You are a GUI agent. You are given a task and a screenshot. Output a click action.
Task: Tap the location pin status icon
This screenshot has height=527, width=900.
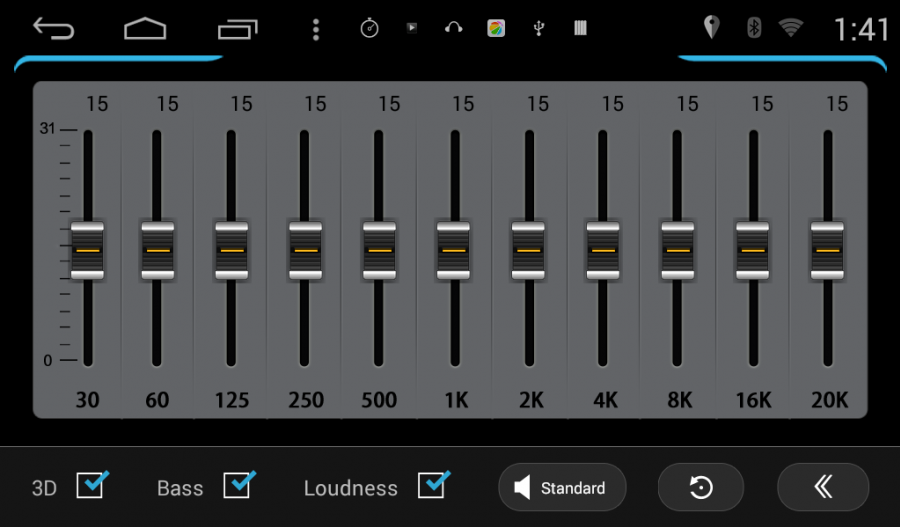711,27
